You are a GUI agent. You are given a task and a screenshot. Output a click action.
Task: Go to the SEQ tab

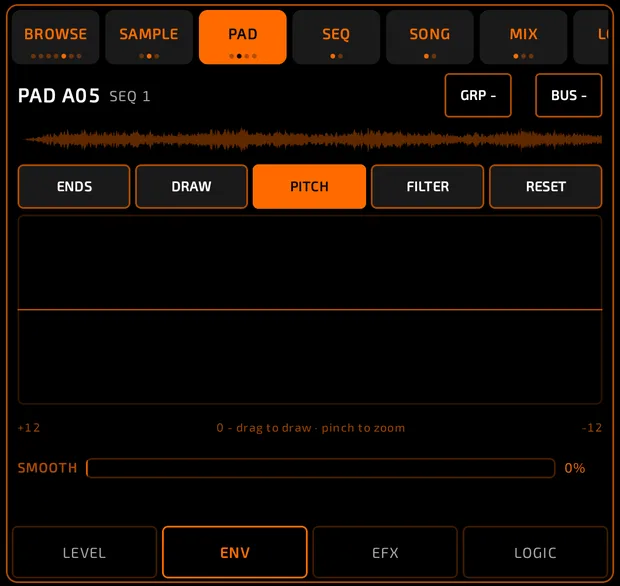tap(336, 37)
